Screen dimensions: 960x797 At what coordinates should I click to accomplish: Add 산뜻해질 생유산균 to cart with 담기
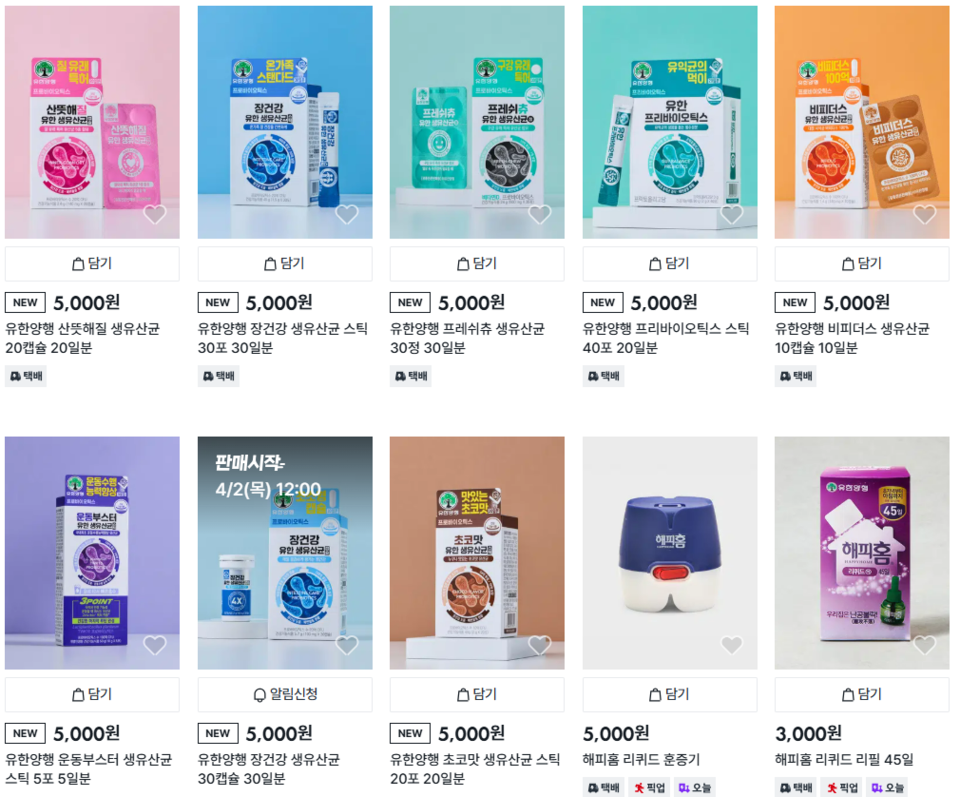click(92, 264)
